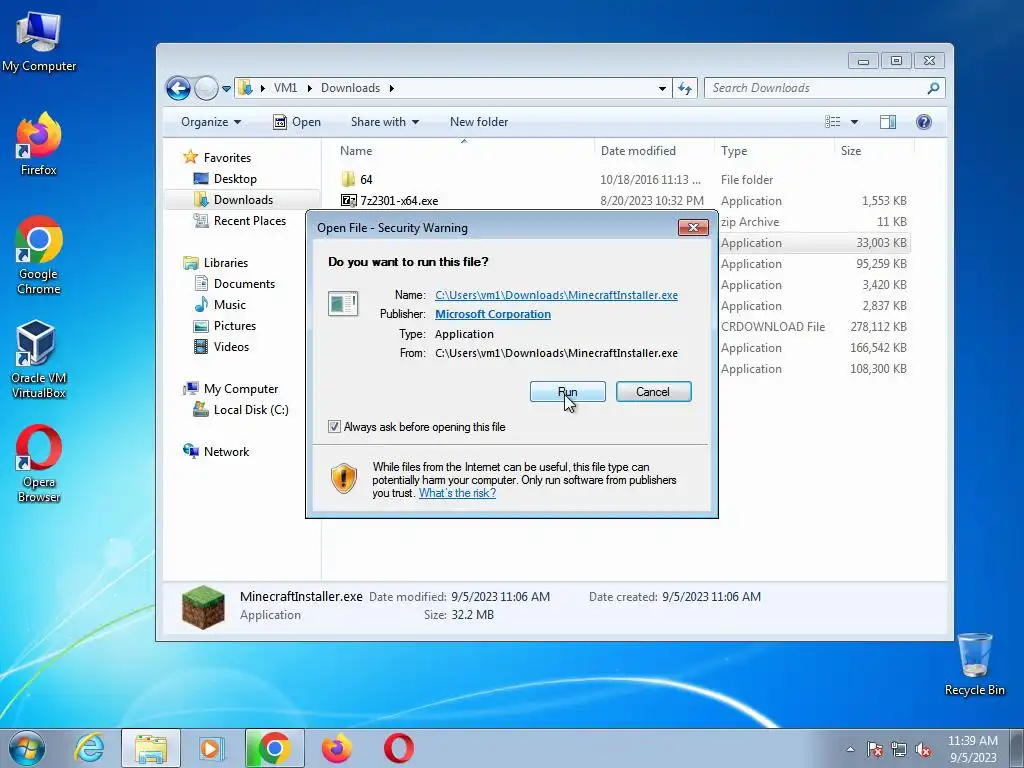Change the view icon button

pyautogui.click(x=833, y=122)
